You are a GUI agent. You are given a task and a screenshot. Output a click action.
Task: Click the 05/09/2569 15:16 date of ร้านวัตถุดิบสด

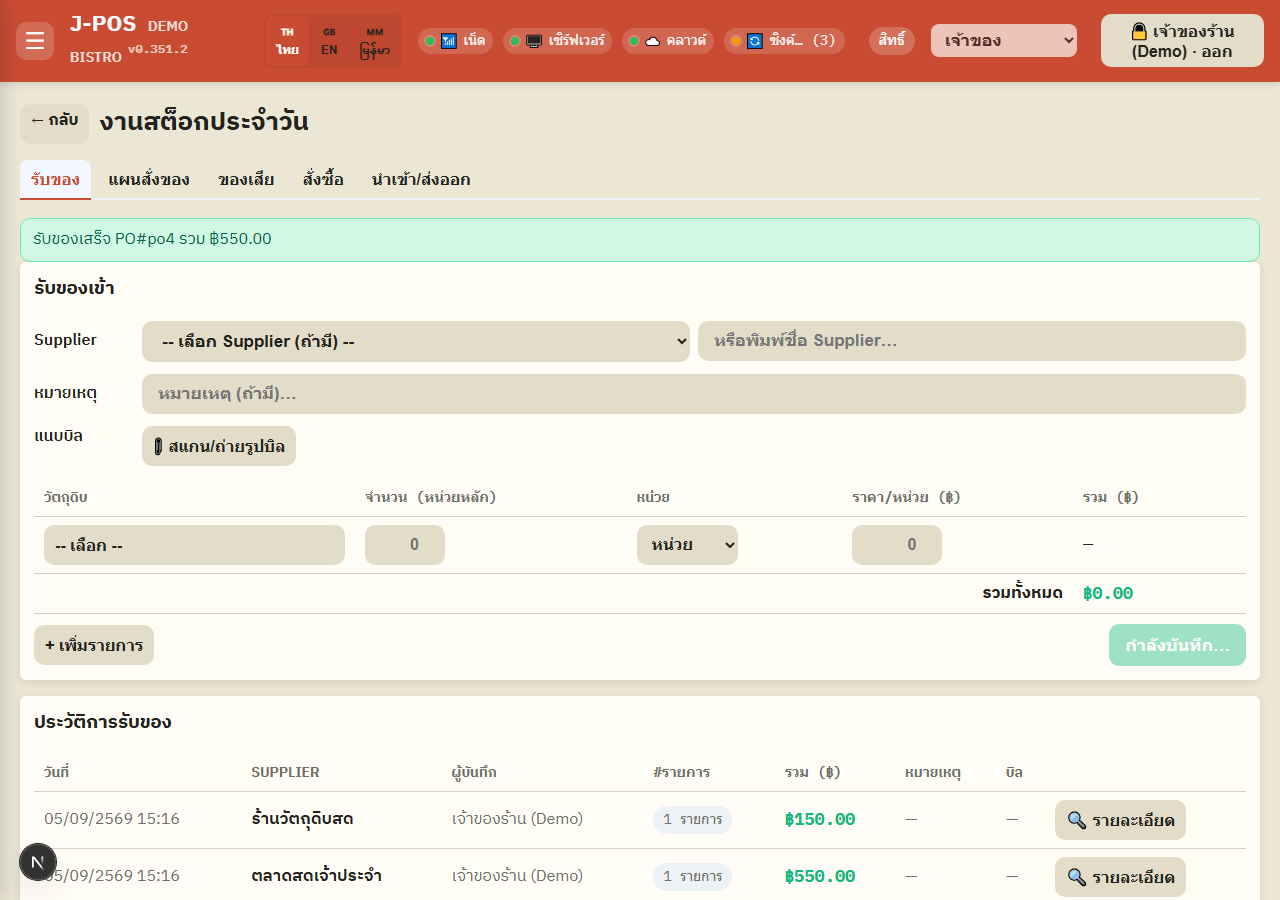click(x=112, y=819)
